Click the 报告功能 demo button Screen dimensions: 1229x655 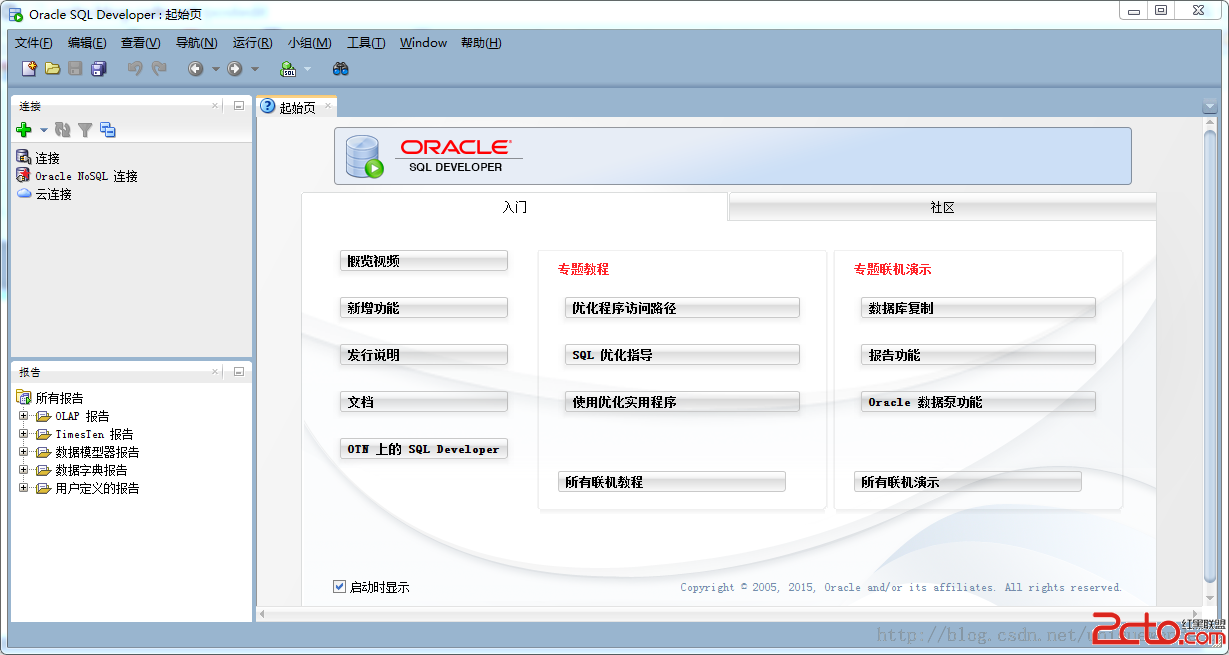pos(978,355)
